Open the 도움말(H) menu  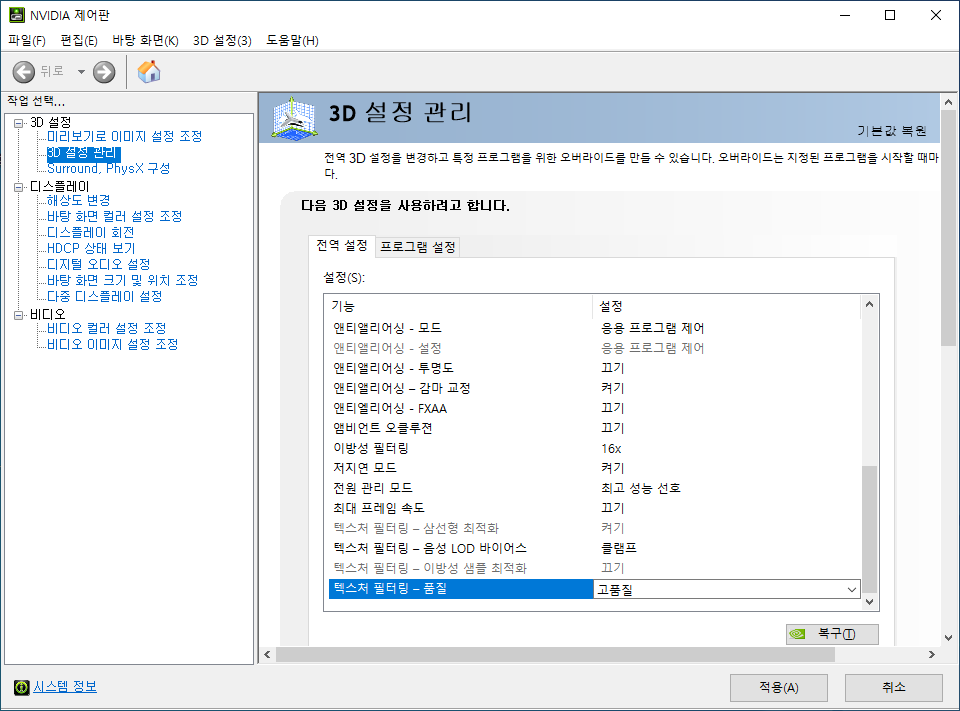click(x=292, y=40)
